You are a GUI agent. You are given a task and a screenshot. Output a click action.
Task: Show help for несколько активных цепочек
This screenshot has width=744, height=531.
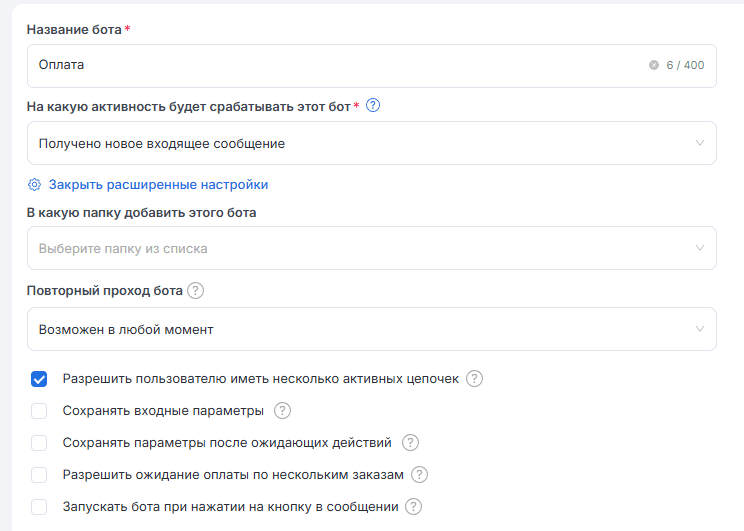(x=474, y=379)
